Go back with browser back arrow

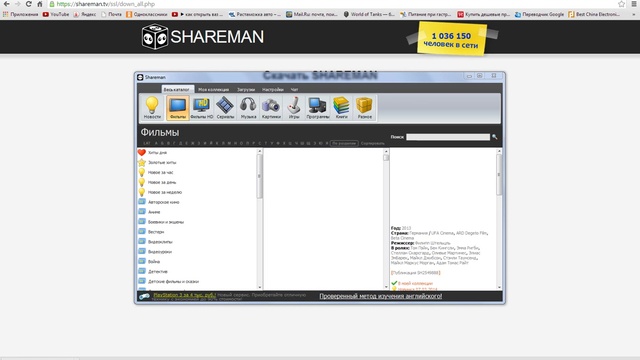(7, 4)
